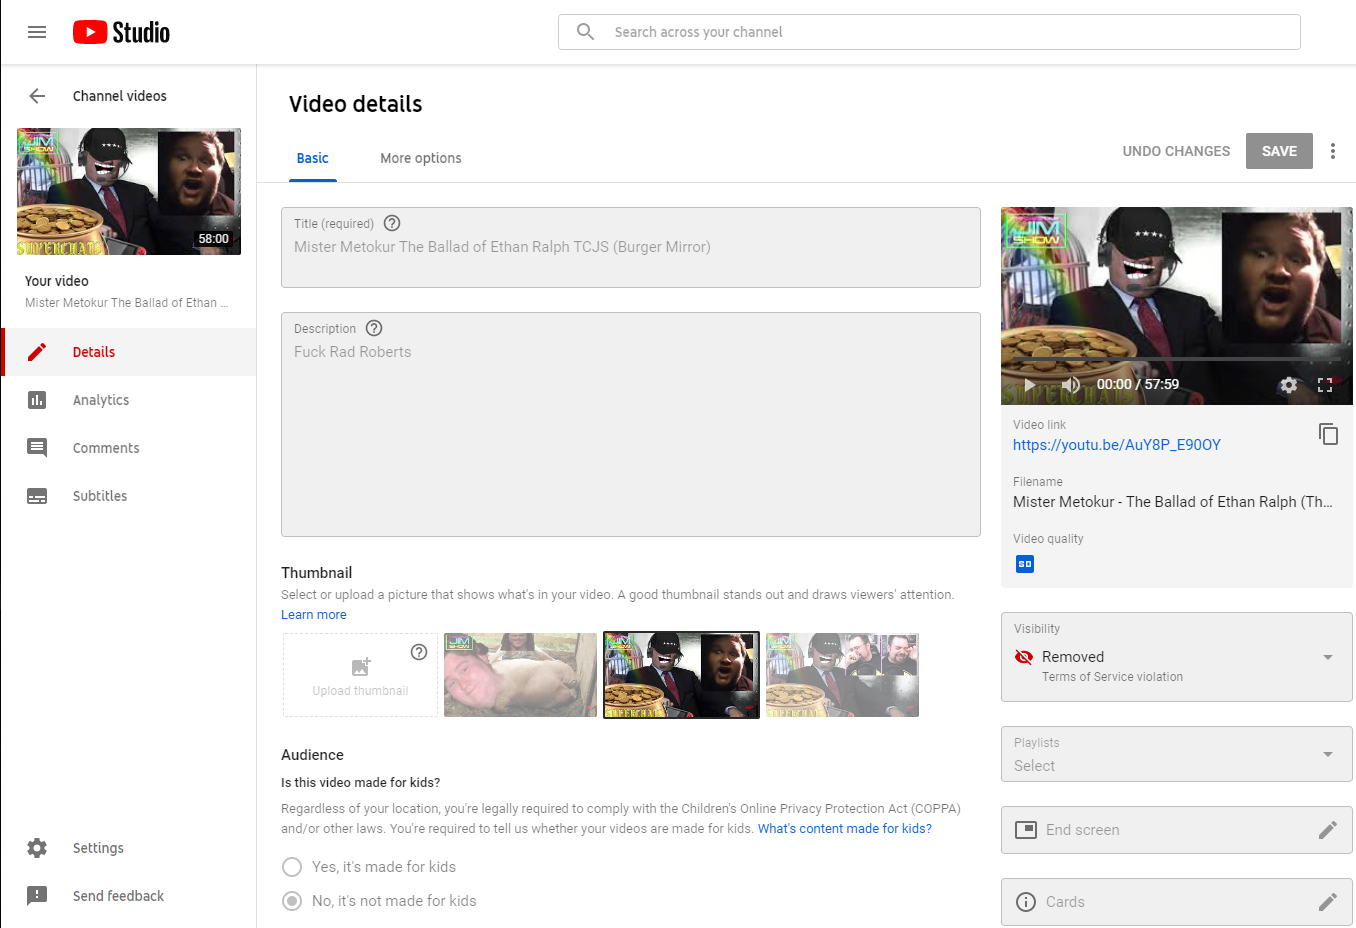1356x928 pixels.
Task: Open Analytics in the sidebar
Action: [x=128, y=400]
